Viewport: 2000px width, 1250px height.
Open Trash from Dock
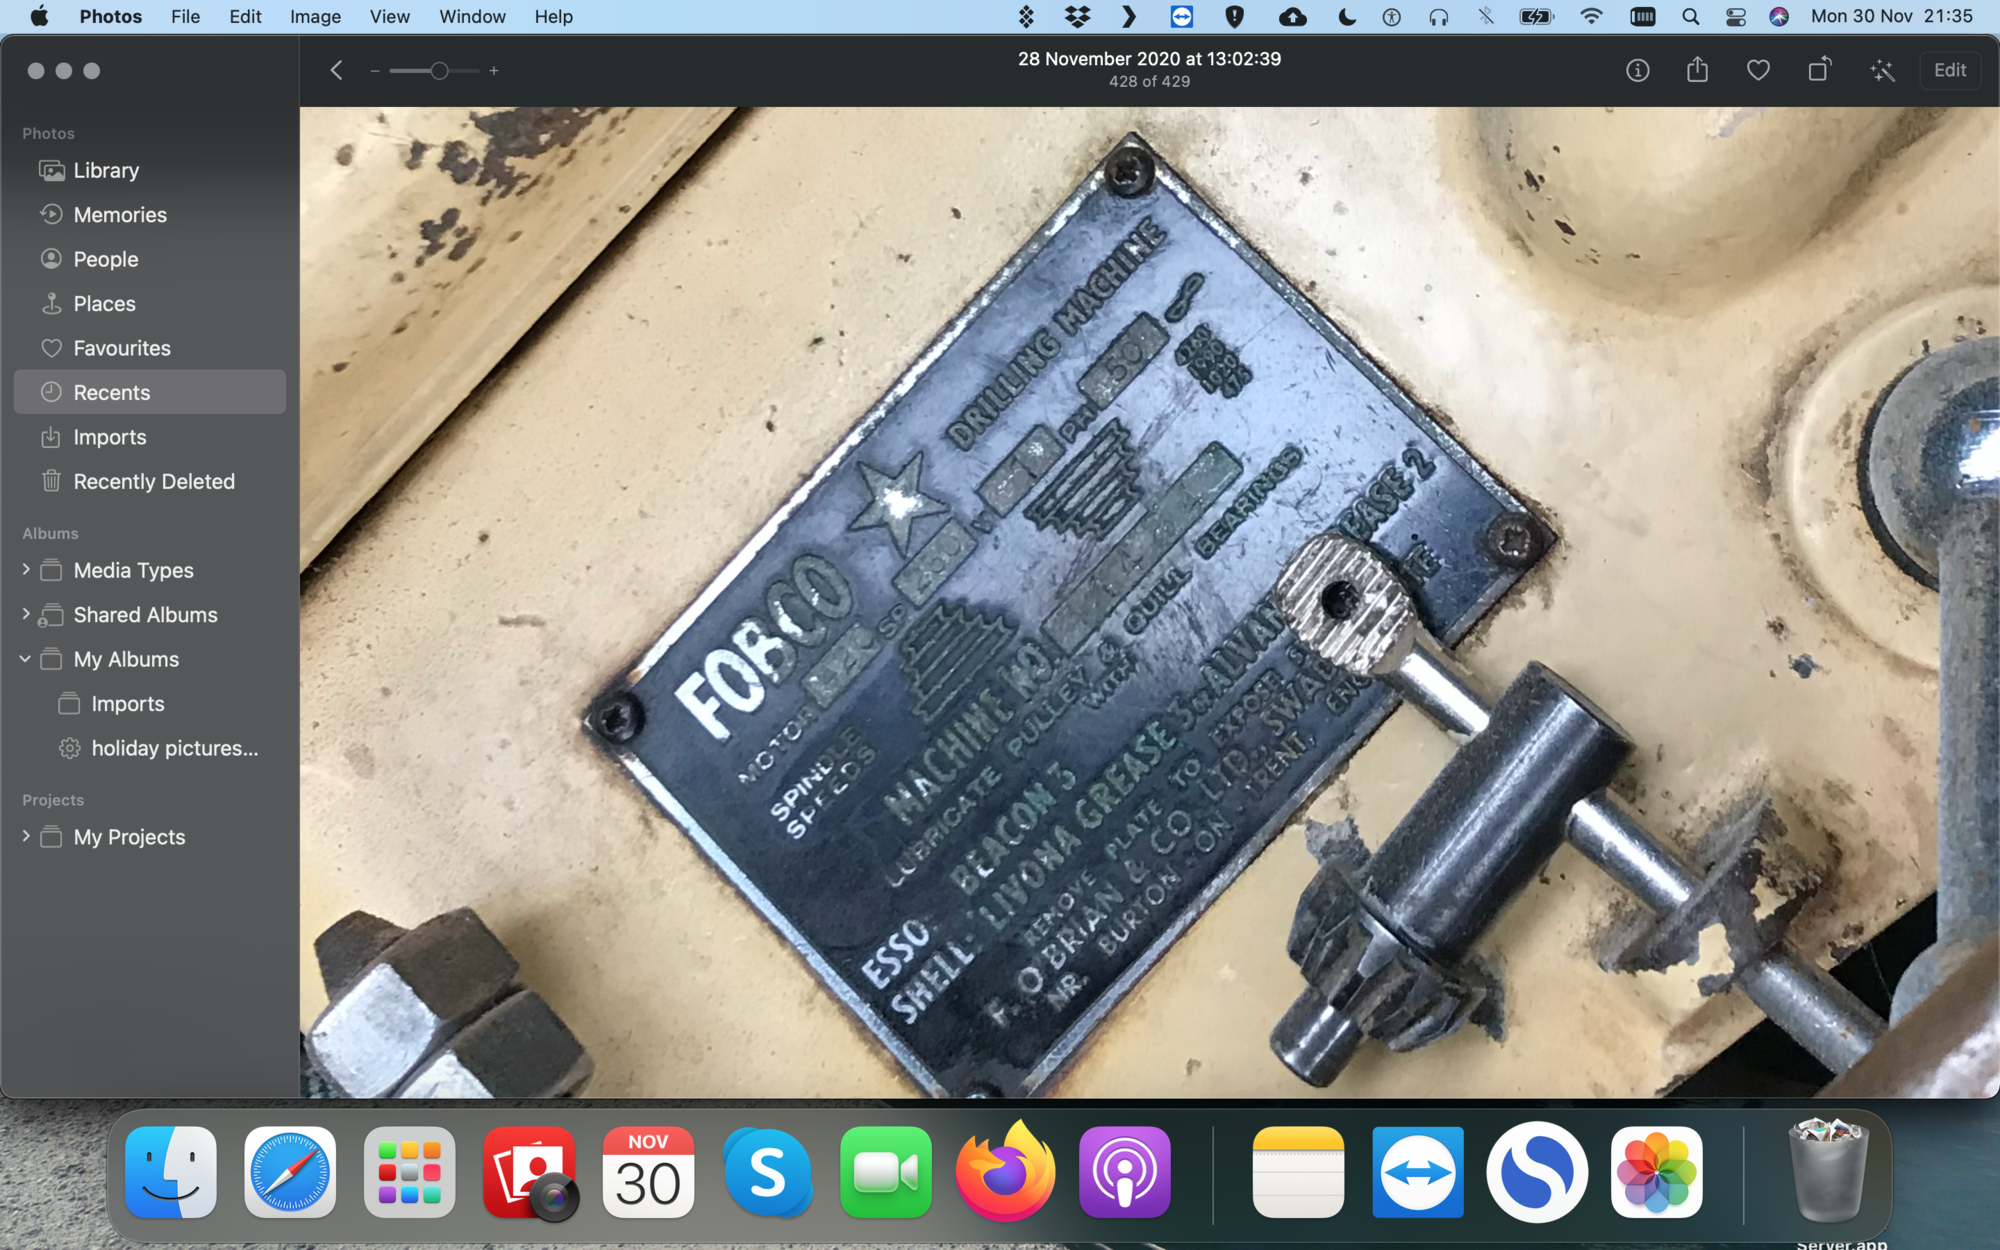(1828, 1170)
